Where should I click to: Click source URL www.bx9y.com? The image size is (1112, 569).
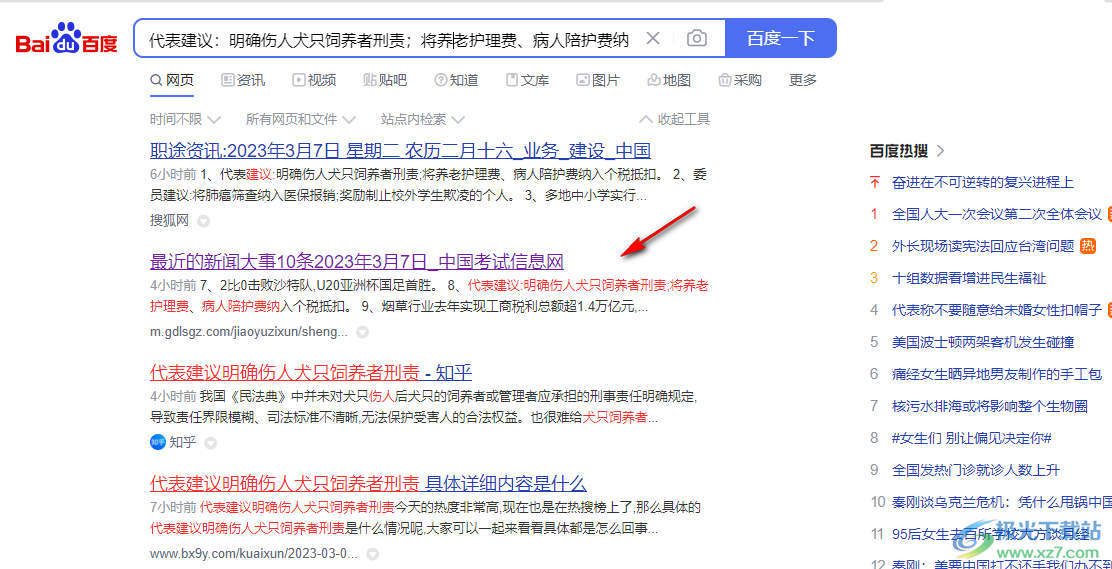click(x=254, y=553)
